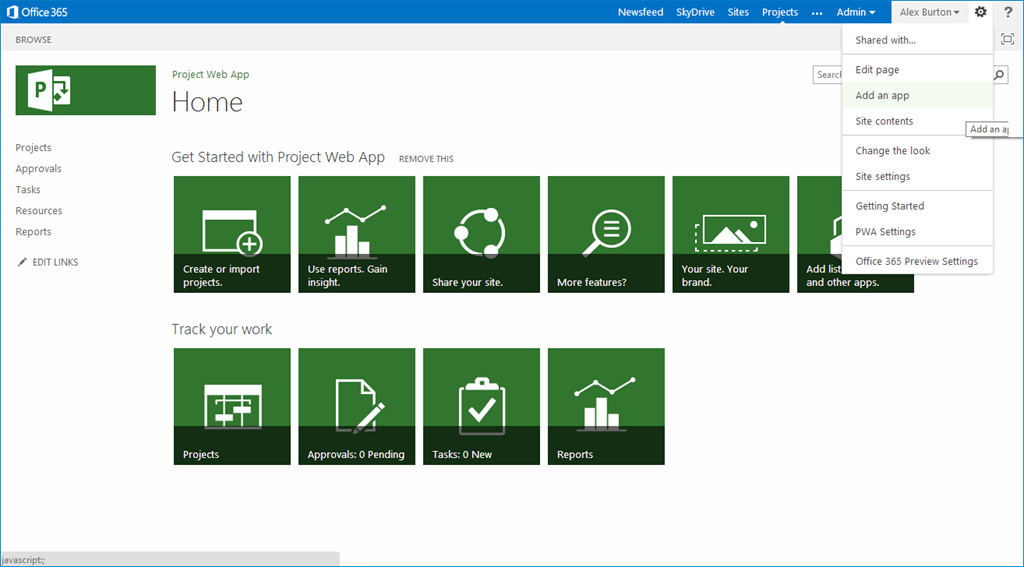Open SkyDrive from the top bar
Image resolution: width=1024 pixels, height=567 pixels.
pyautogui.click(x=695, y=12)
